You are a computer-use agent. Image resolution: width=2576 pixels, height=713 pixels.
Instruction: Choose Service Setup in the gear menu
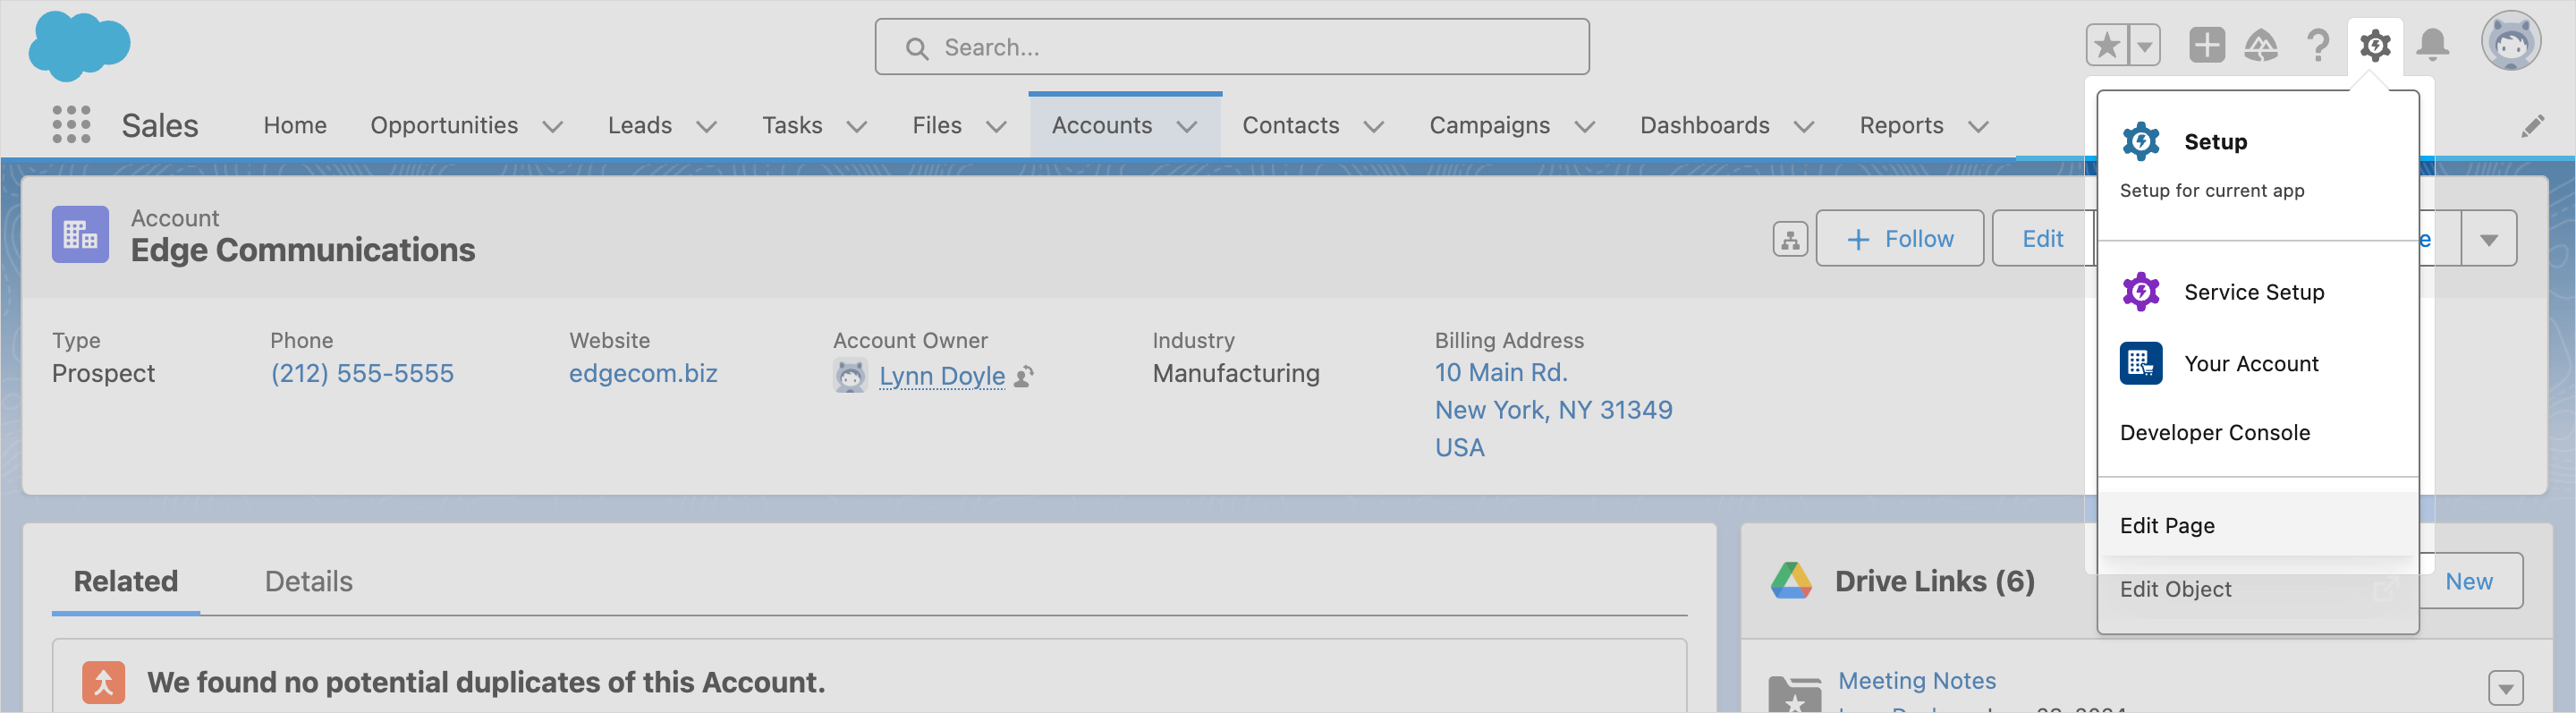[x=2253, y=292]
